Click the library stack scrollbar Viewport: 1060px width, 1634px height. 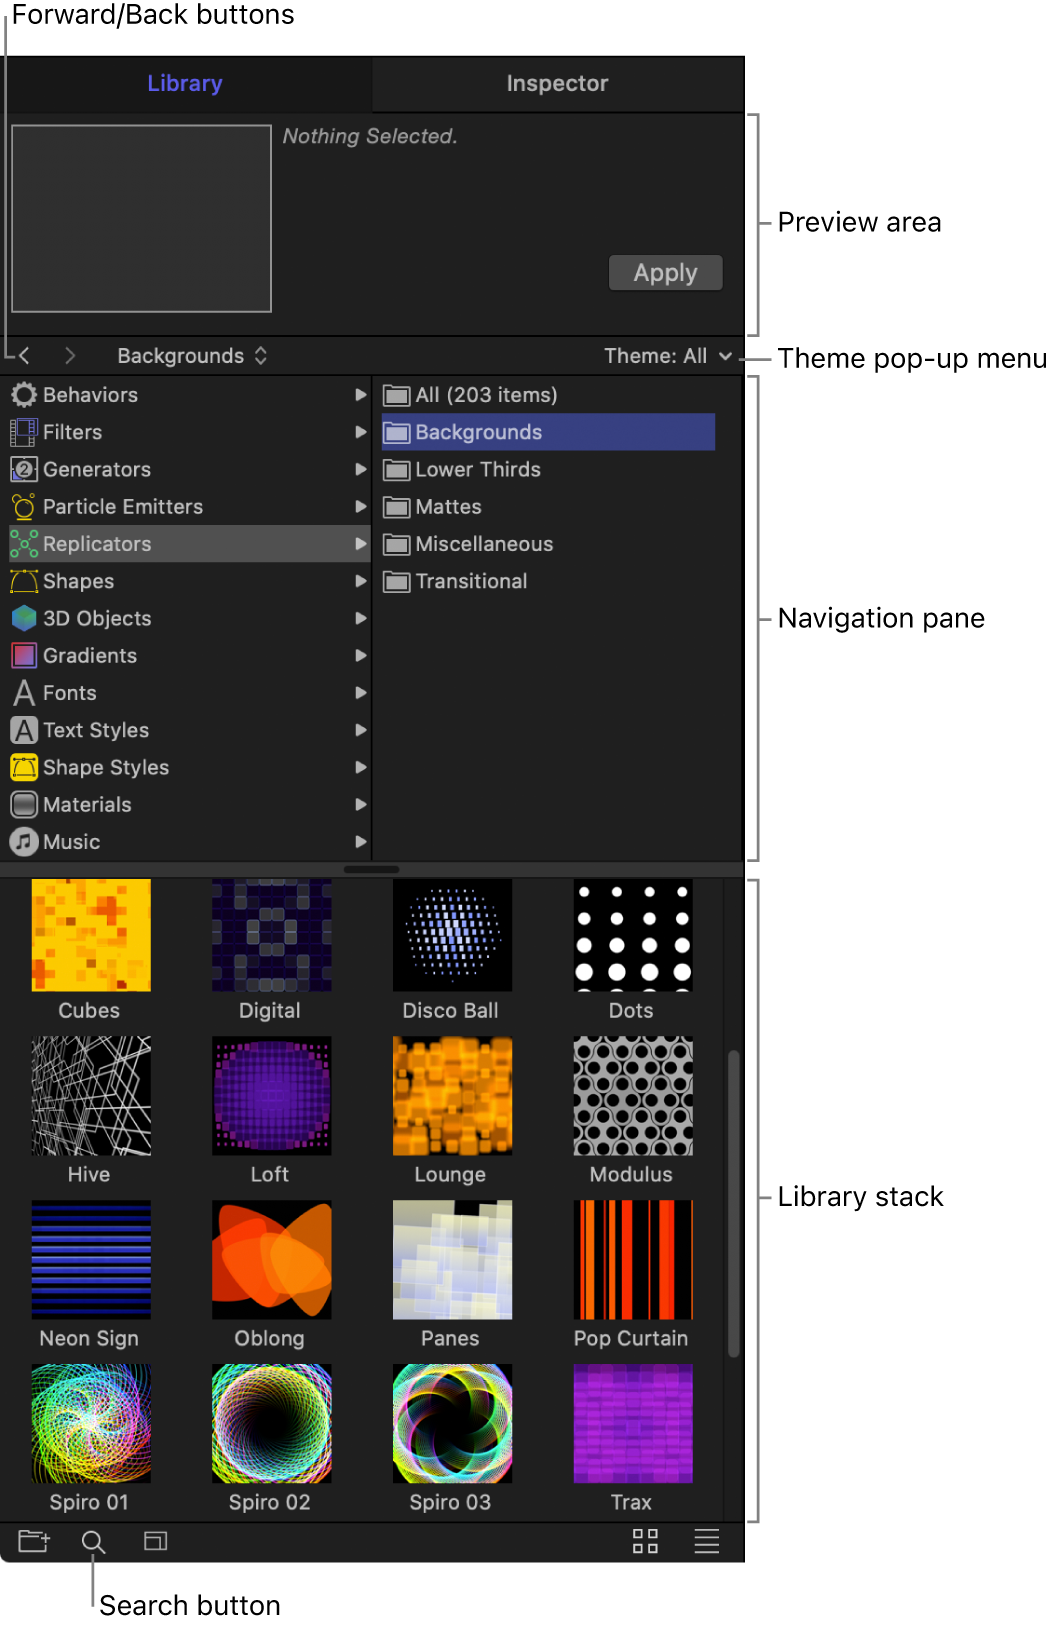[x=733, y=1203]
